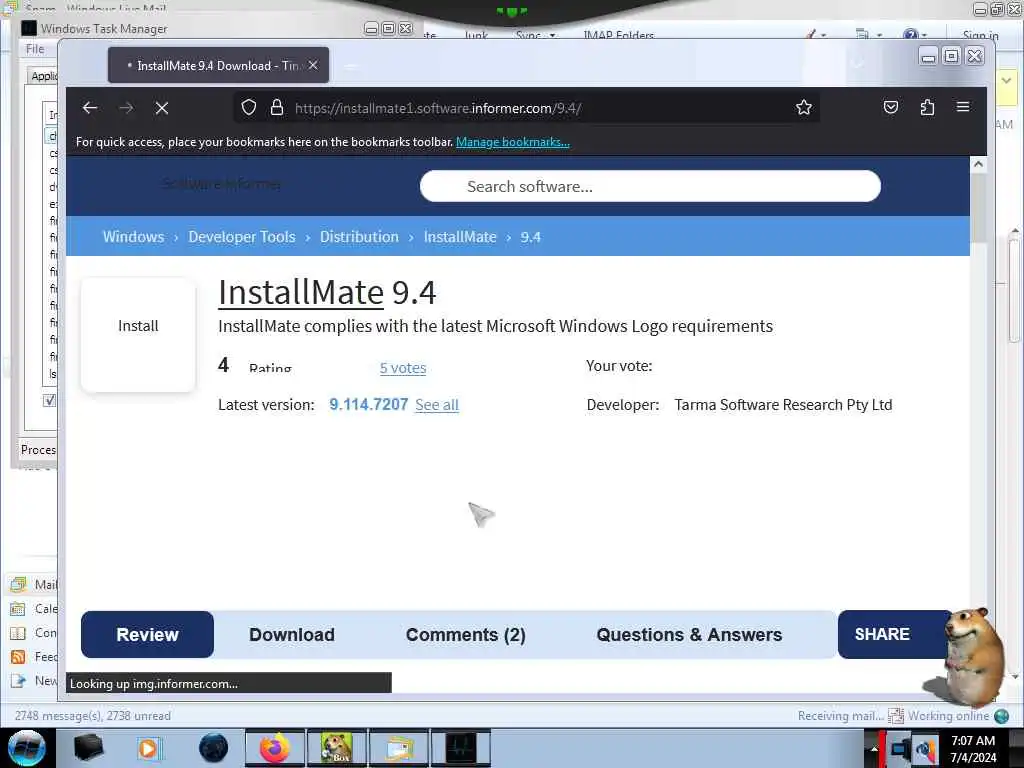Screen dimensions: 1024x768
Task: Show hidden system tray icons arrow
Action: [x=874, y=749]
